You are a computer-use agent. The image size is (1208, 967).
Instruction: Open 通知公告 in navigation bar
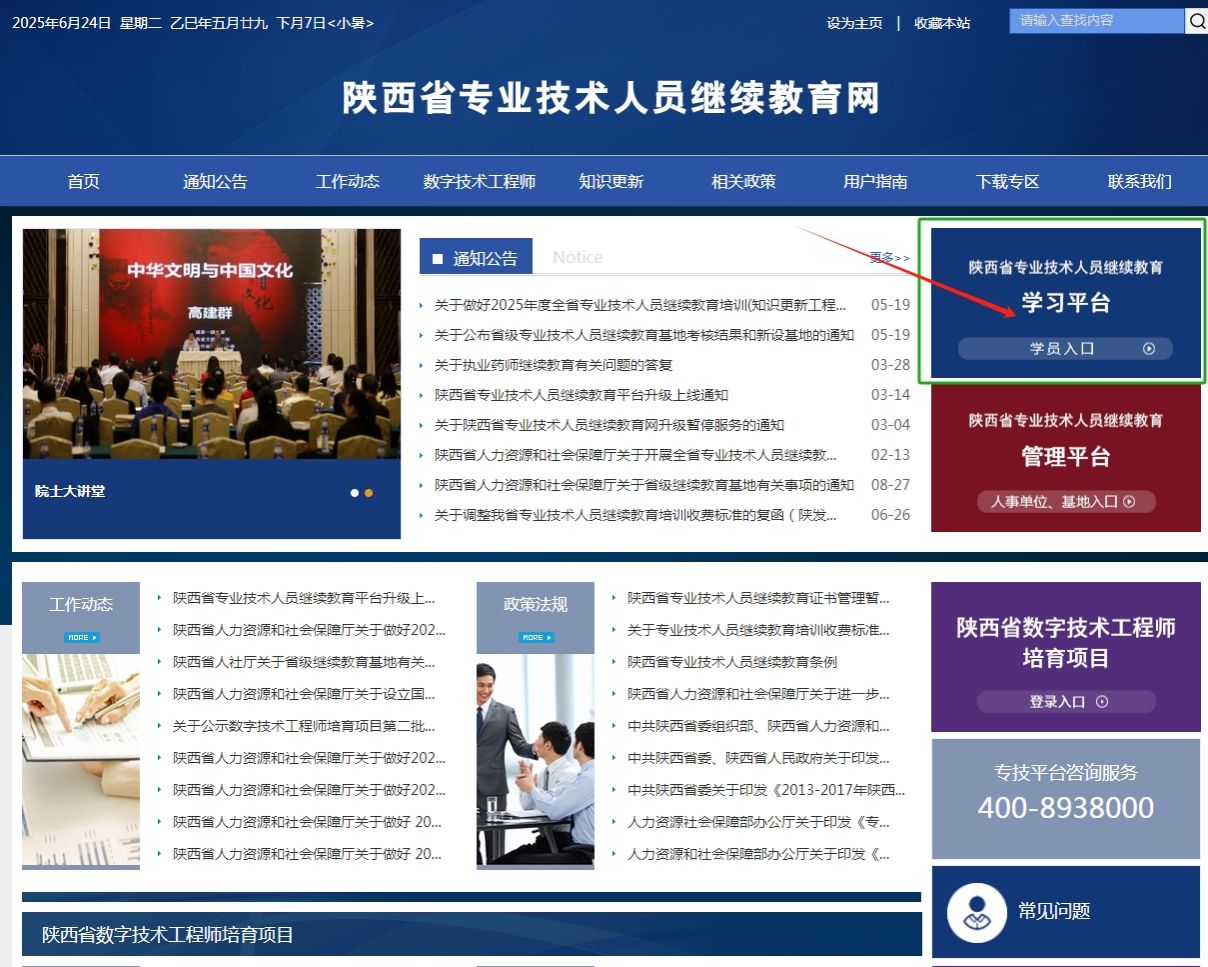point(215,182)
